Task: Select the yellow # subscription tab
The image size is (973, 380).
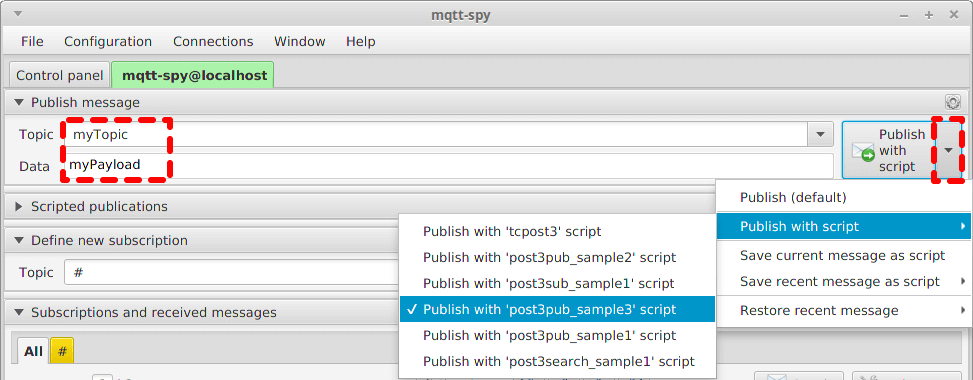Action: pos(62,351)
